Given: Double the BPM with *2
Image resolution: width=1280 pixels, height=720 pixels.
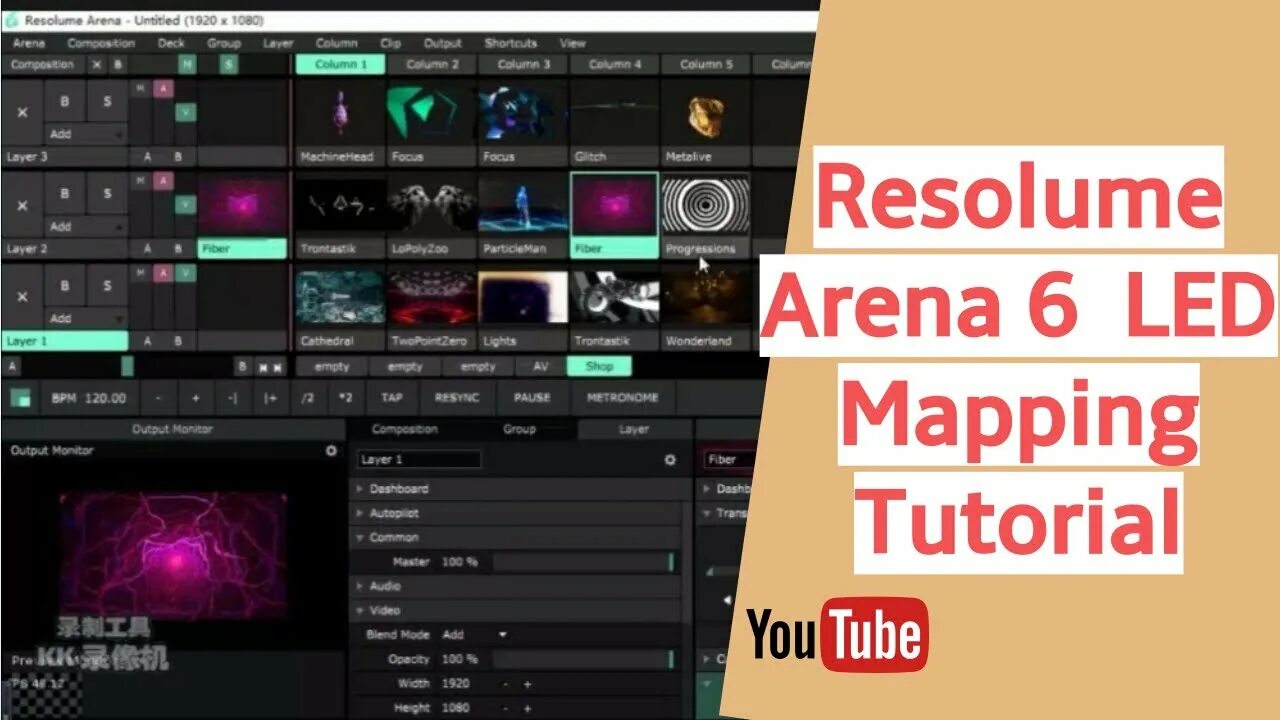Looking at the screenshot, I should tap(345, 398).
